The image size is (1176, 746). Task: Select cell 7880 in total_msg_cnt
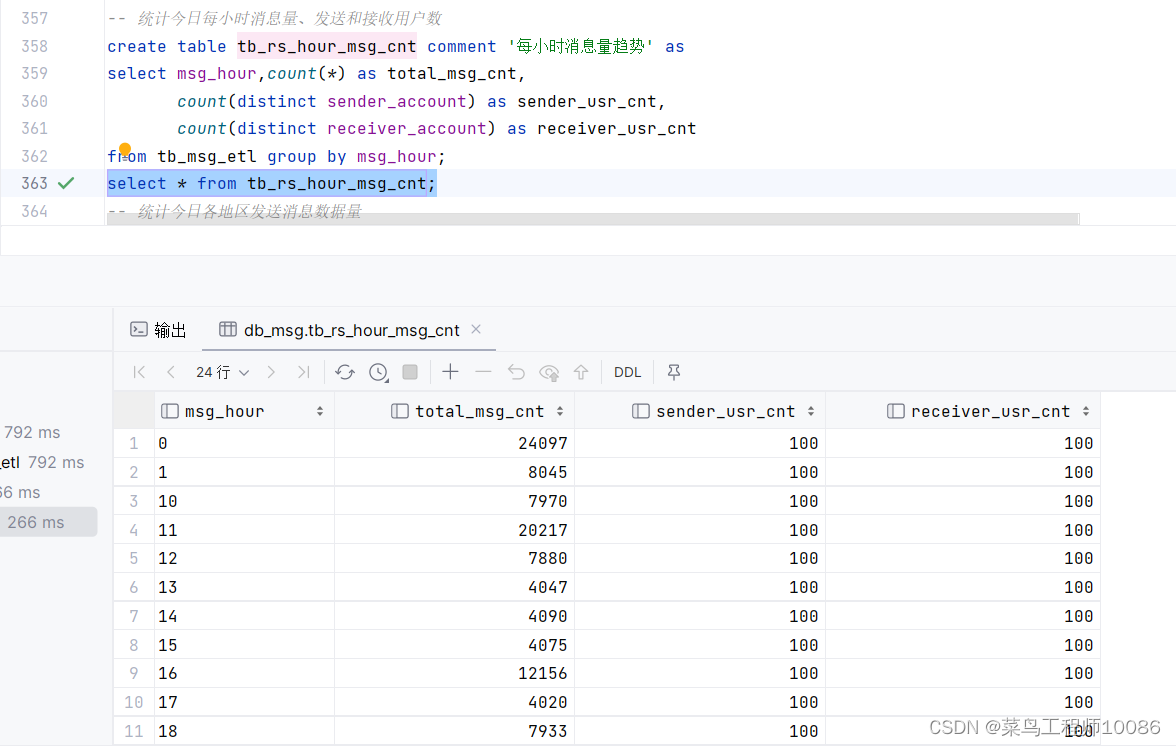click(x=454, y=559)
